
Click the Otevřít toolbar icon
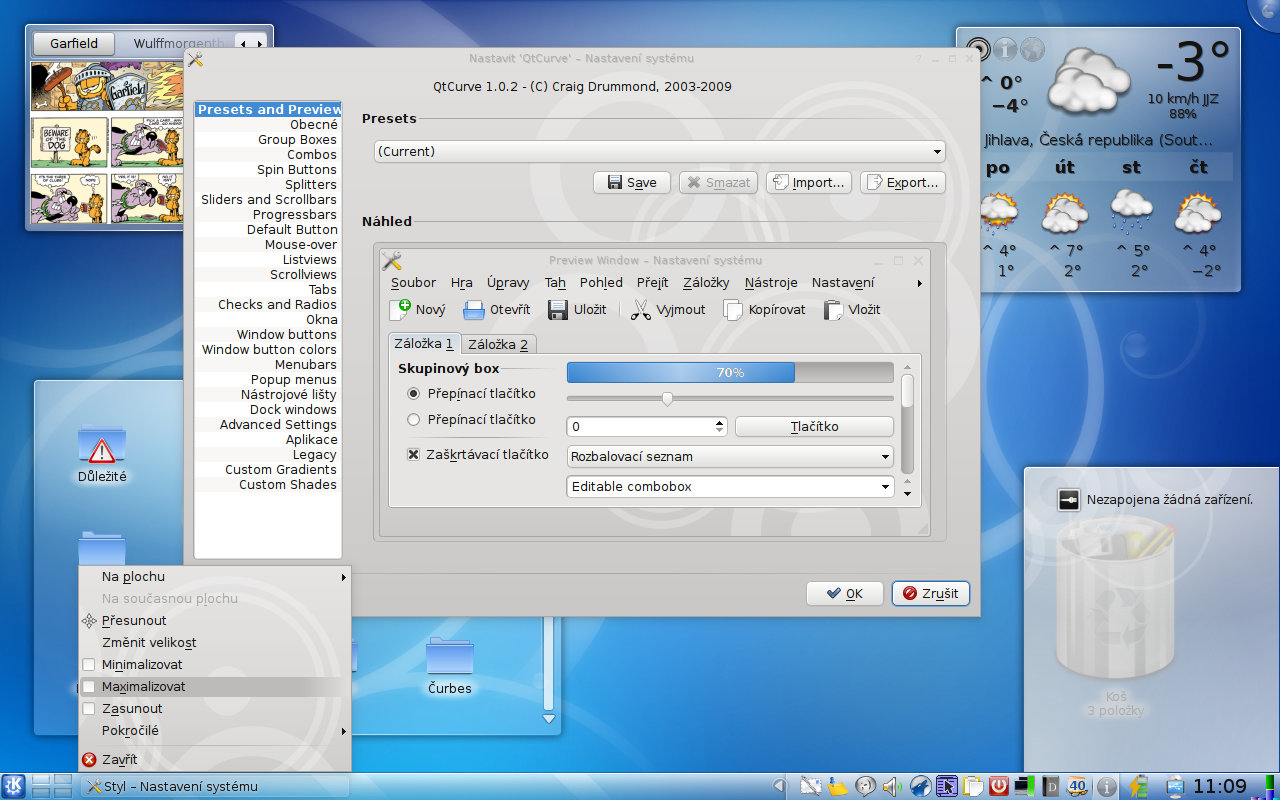pyautogui.click(x=474, y=310)
